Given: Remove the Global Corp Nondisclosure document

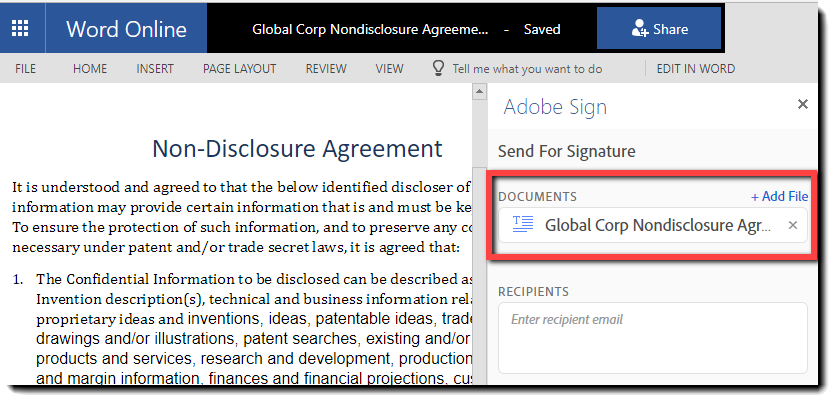Looking at the screenshot, I should click(792, 225).
